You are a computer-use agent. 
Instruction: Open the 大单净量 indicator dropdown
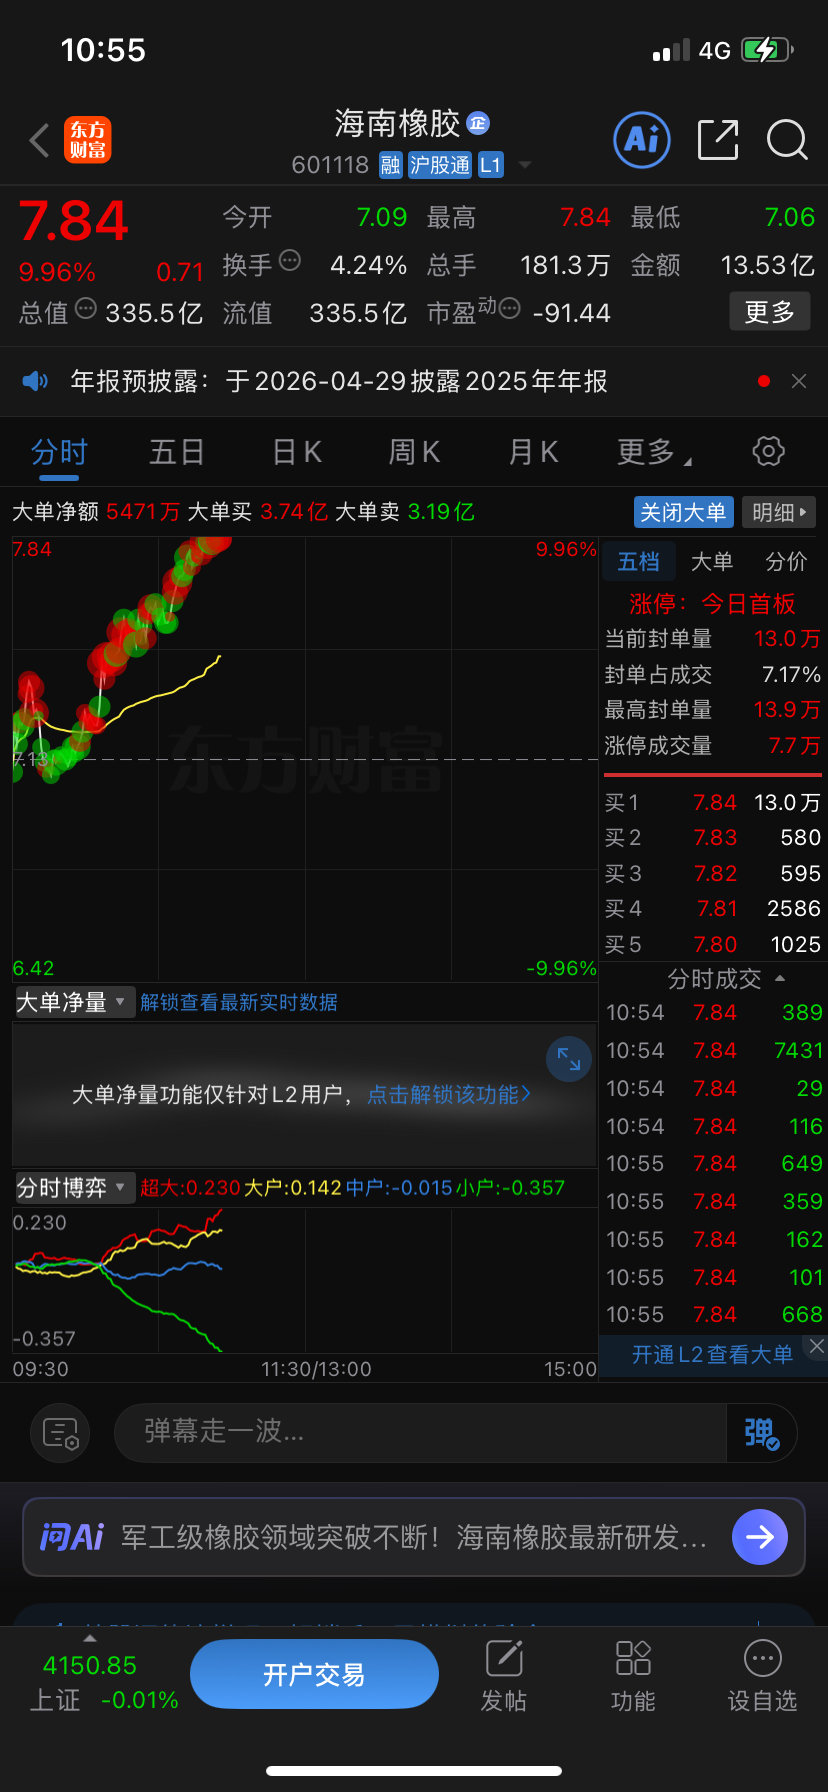pyautogui.click(x=74, y=1002)
